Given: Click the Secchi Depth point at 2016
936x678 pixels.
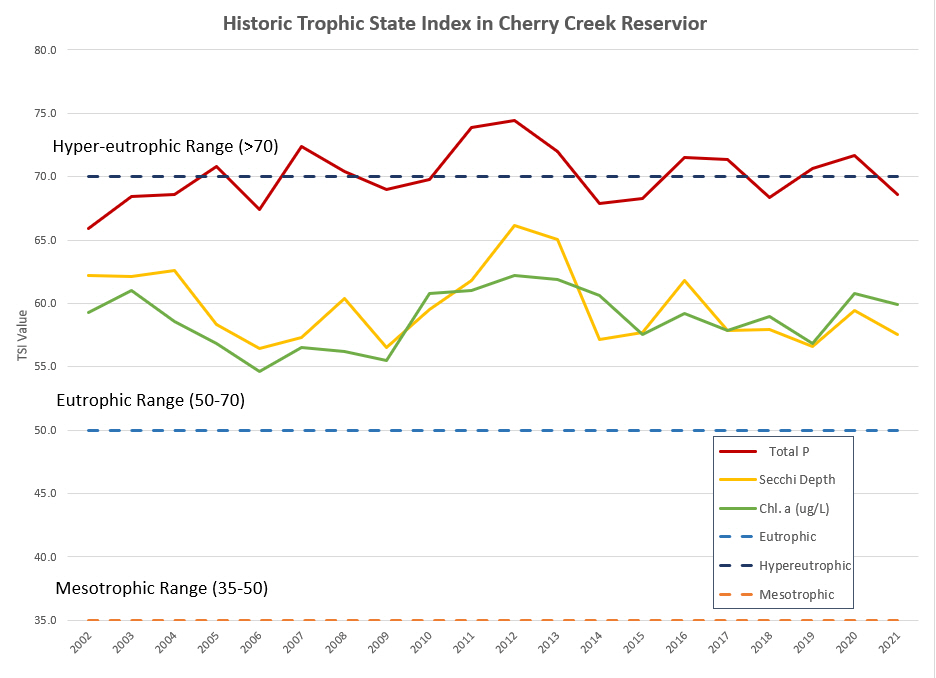Looking at the screenshot, I should point(684,280).
